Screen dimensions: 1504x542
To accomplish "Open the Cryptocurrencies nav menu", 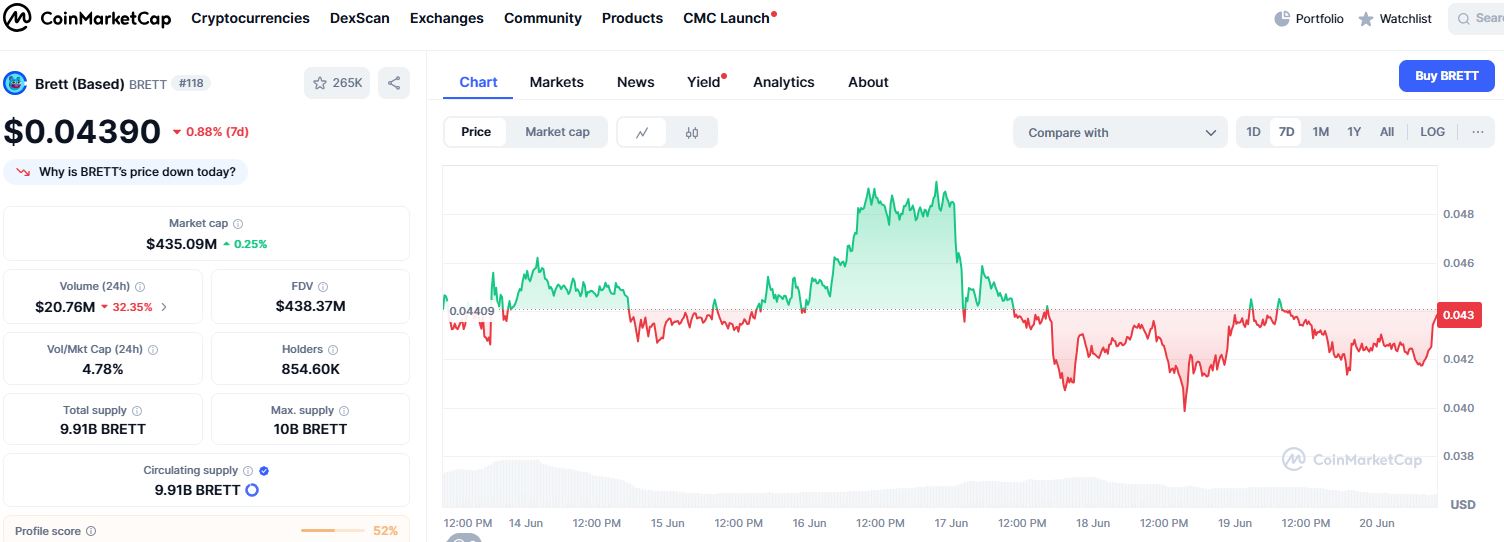I will pos(250,18).
